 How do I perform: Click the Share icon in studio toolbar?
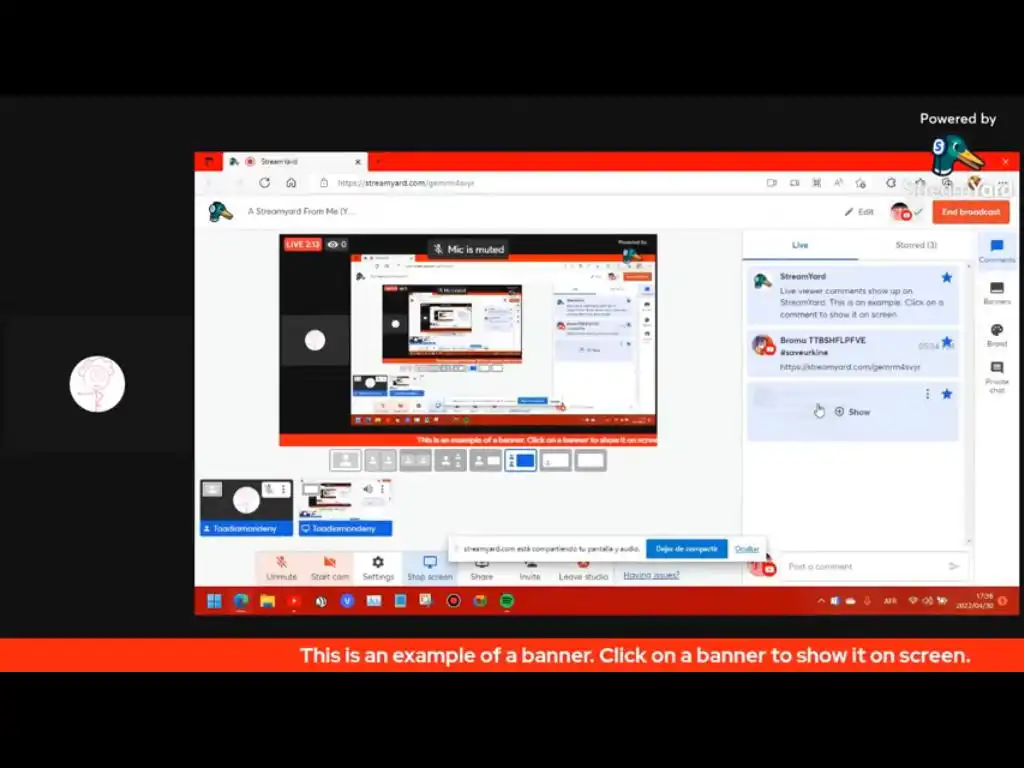[x=481, y=569]
